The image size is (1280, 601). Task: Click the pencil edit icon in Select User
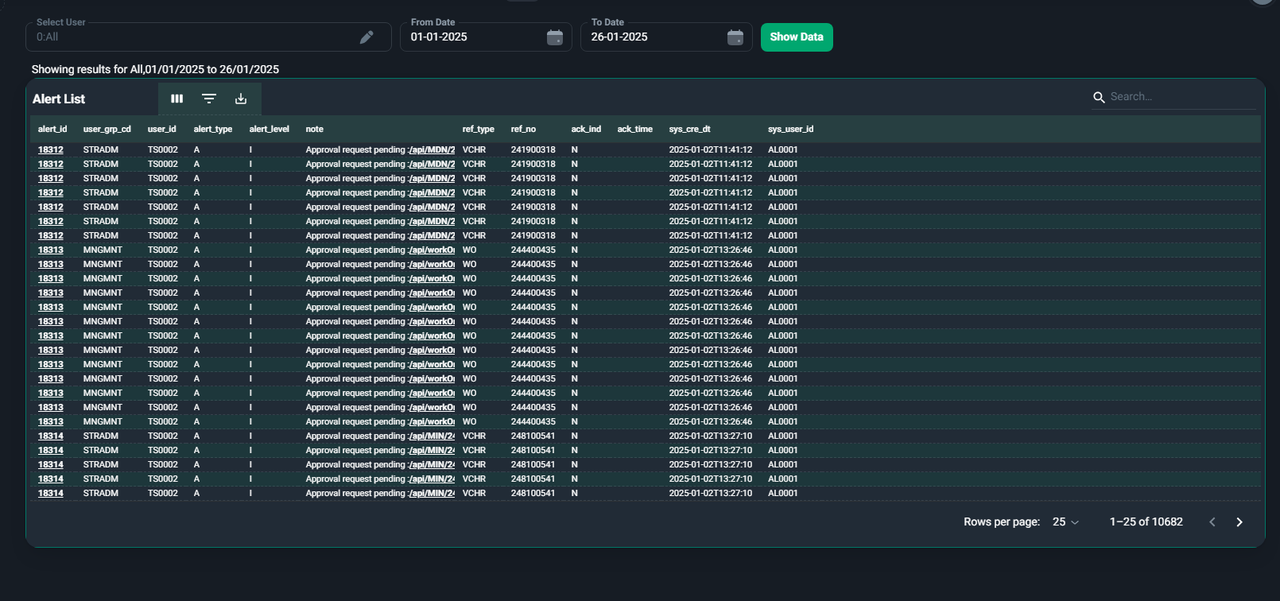[x=367, y=37]
